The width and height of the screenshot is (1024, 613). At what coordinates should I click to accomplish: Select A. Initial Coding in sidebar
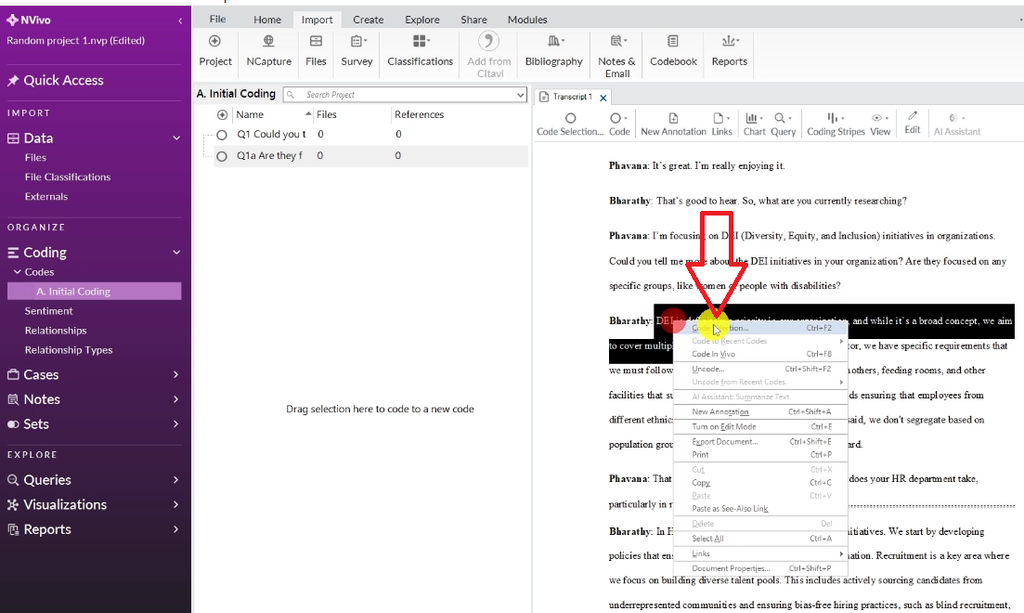(94, 291)
